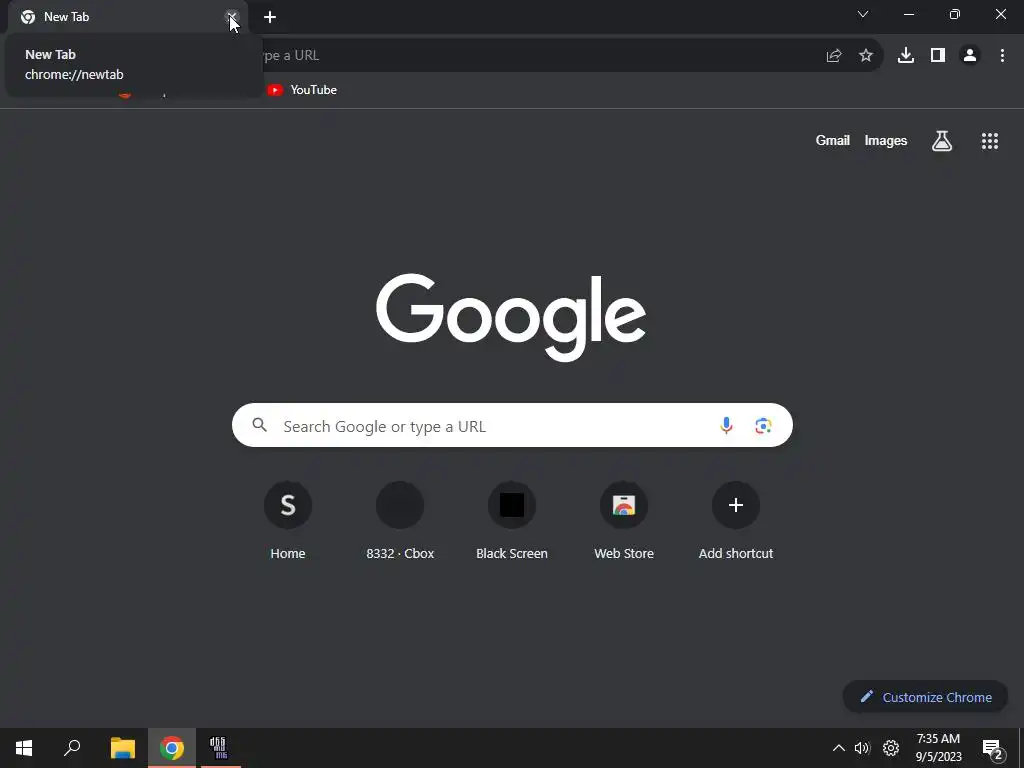Open taskbar search magnifier
Image resolution: width=1024 pixels, height=768 pixels.
click(x=72, y=748)
